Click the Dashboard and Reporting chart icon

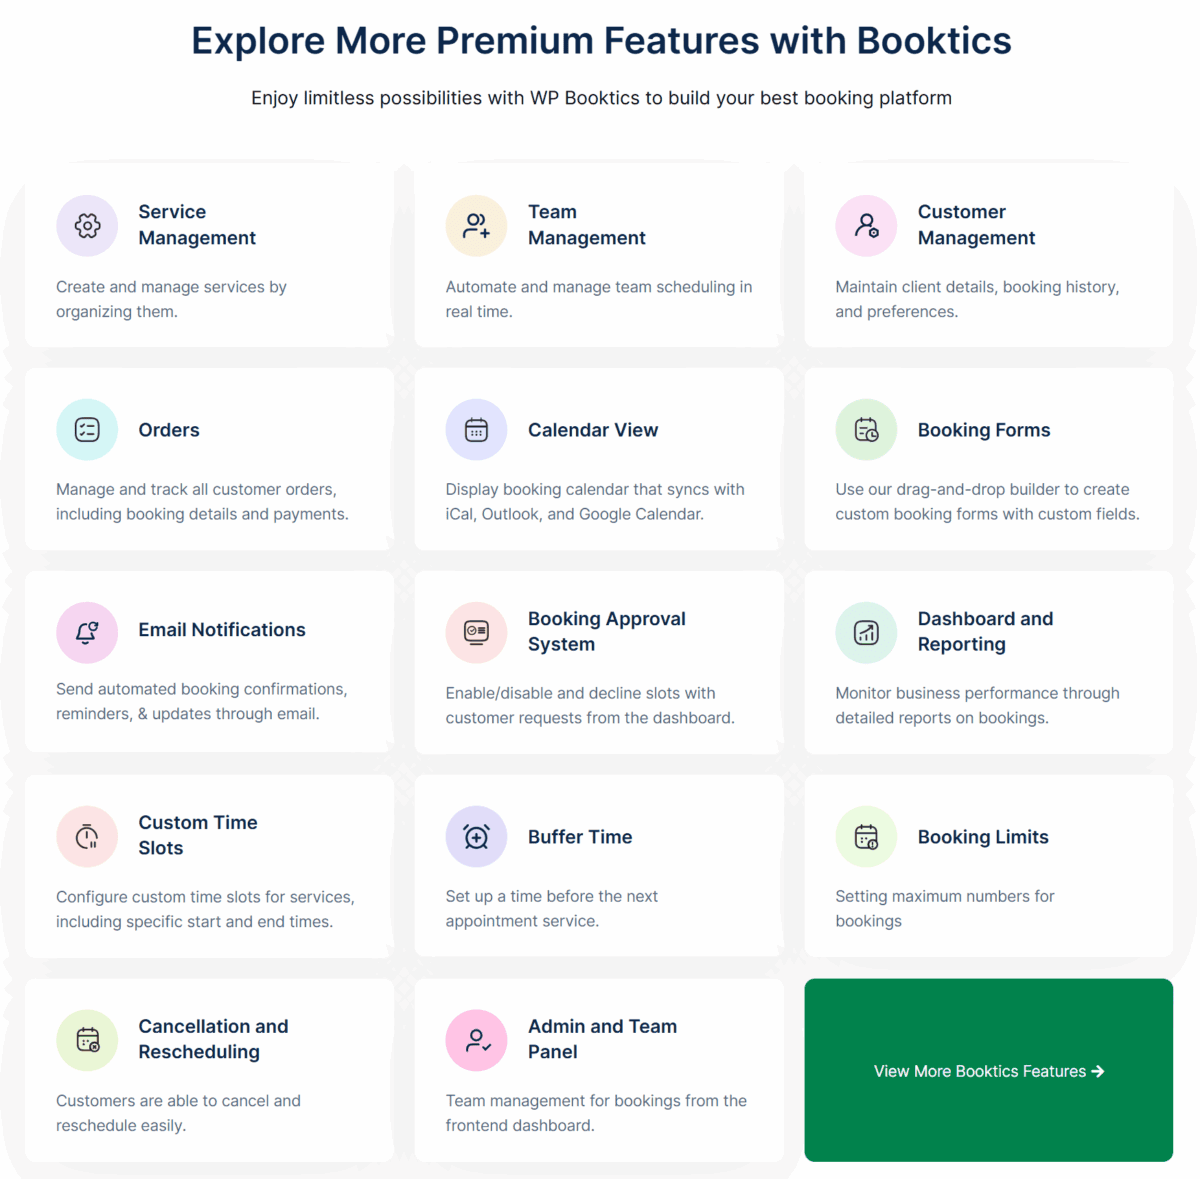866,632
